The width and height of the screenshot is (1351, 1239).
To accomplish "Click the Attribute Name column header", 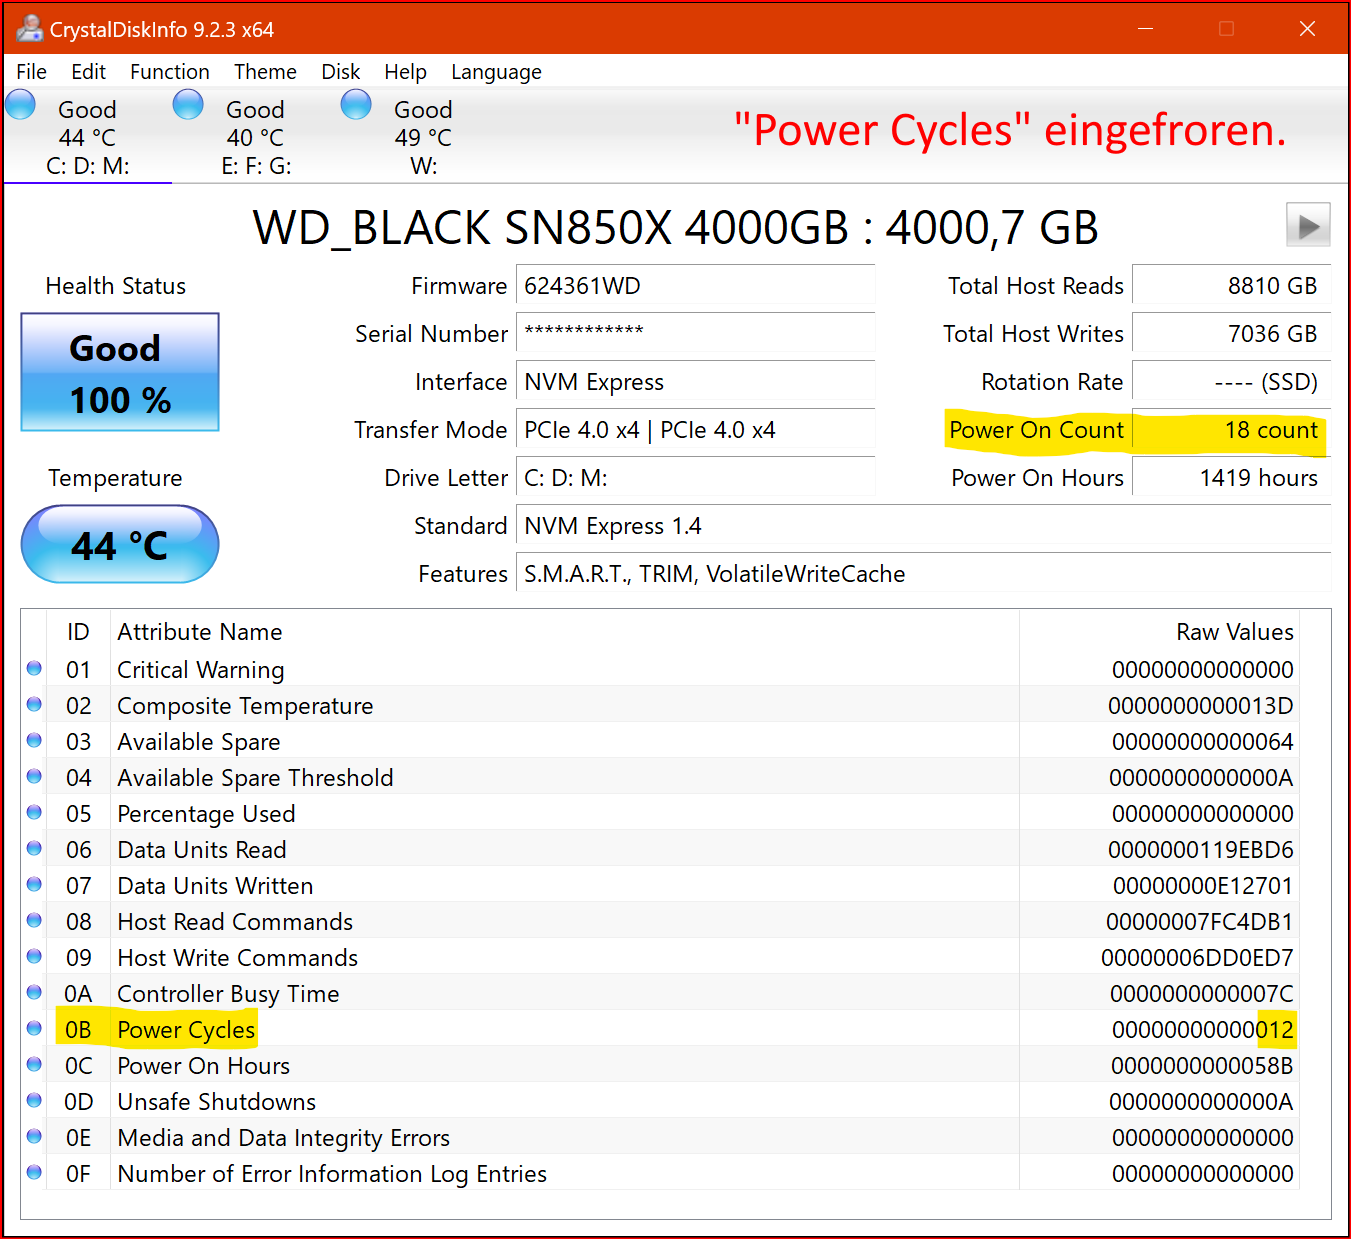I will coord(200,632).
